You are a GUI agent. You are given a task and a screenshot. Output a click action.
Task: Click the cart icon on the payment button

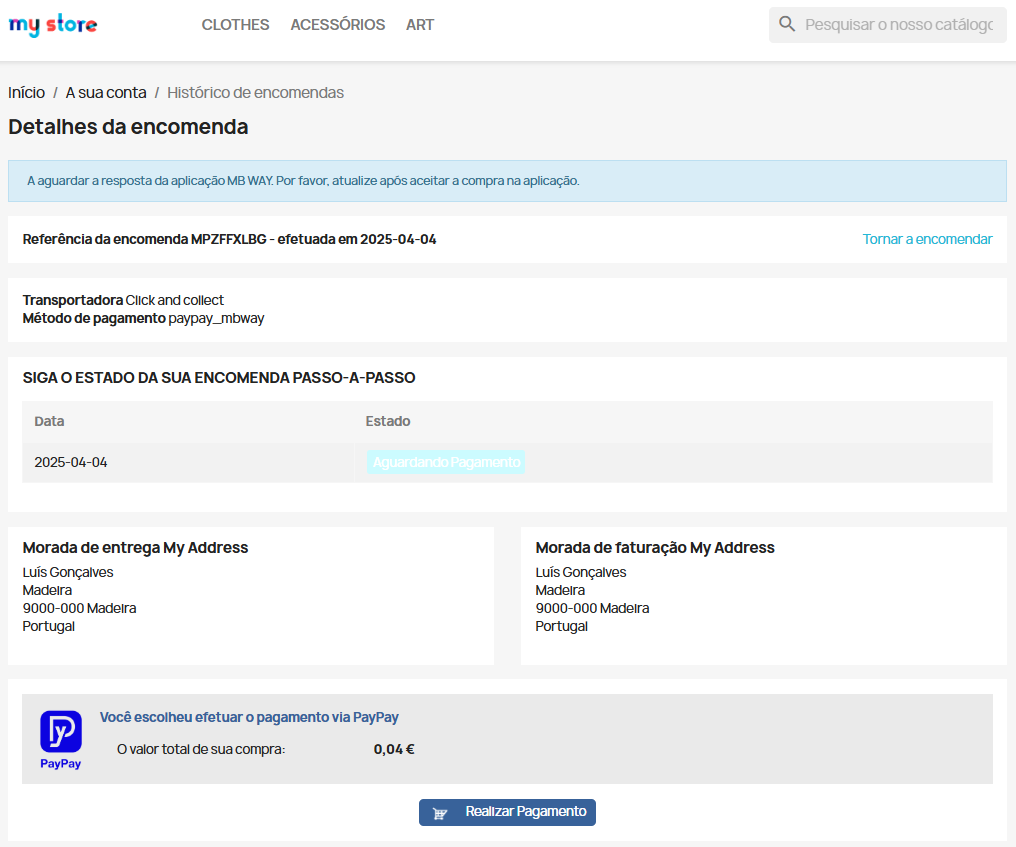(x=440, y=813)
